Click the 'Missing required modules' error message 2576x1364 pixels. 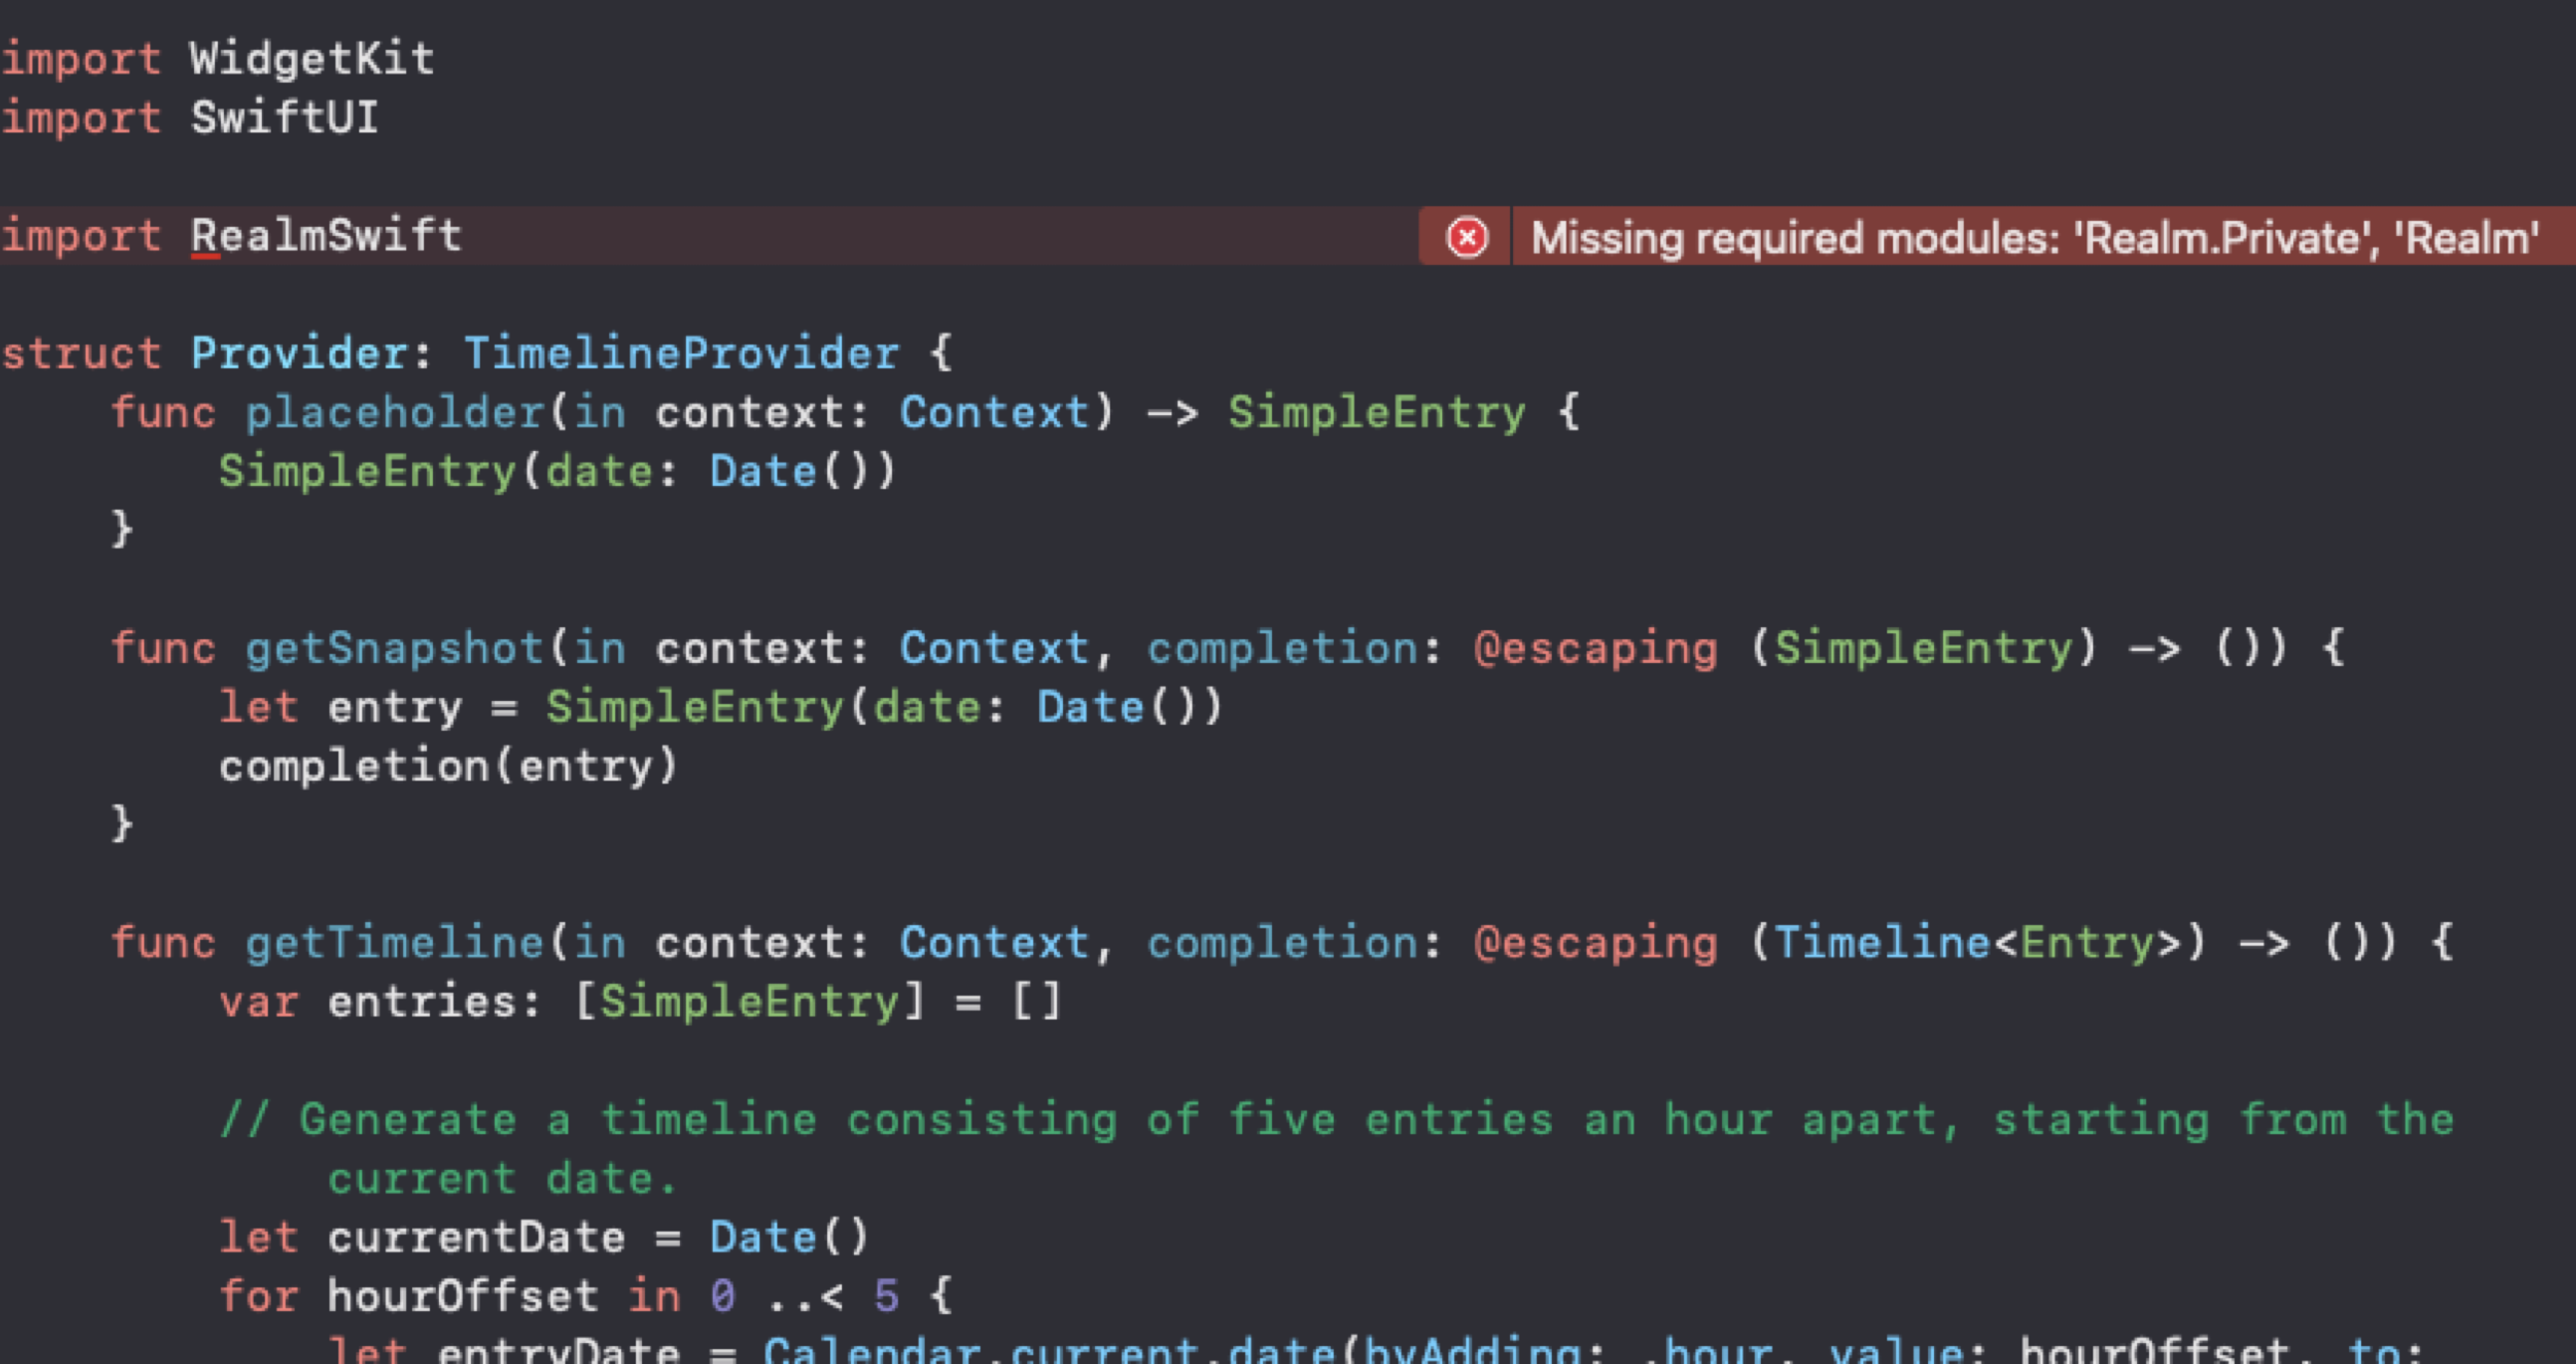[x=2033, y=238]
